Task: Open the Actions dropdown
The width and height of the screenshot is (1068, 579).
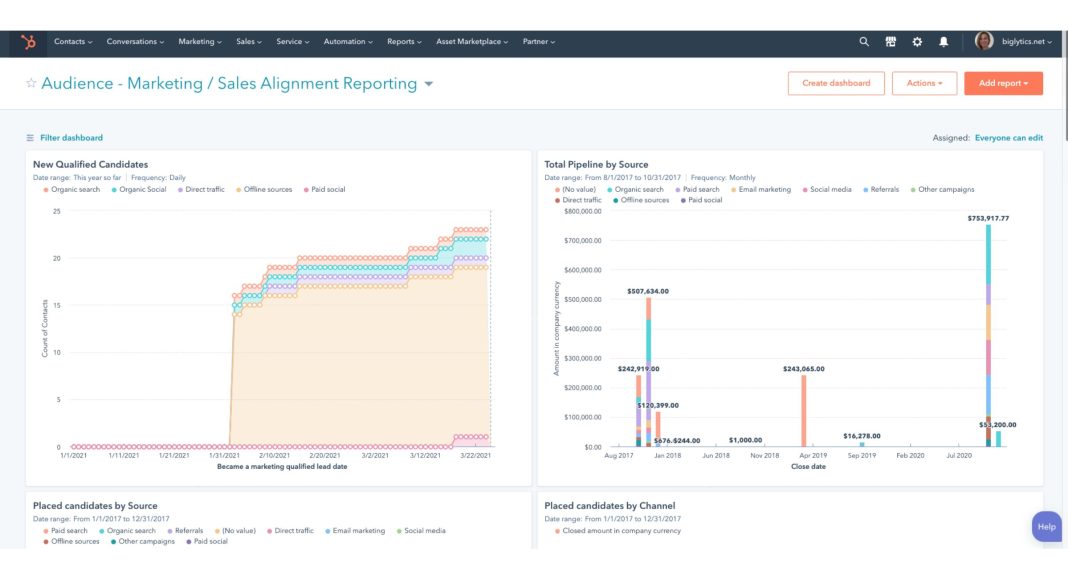Action: pyautogui.click(x=925, y=83)
